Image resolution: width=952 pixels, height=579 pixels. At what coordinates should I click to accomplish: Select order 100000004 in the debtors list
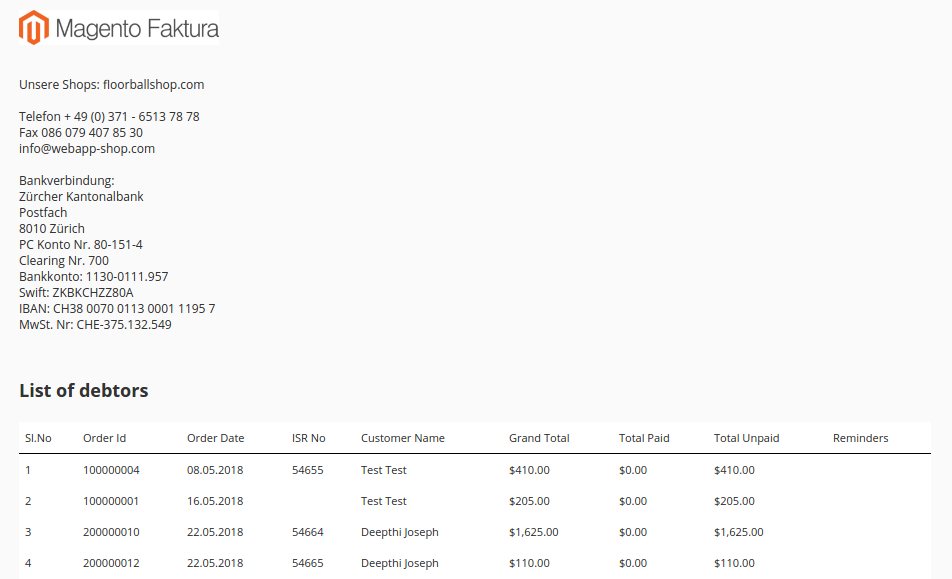click(x=111, y=470)
